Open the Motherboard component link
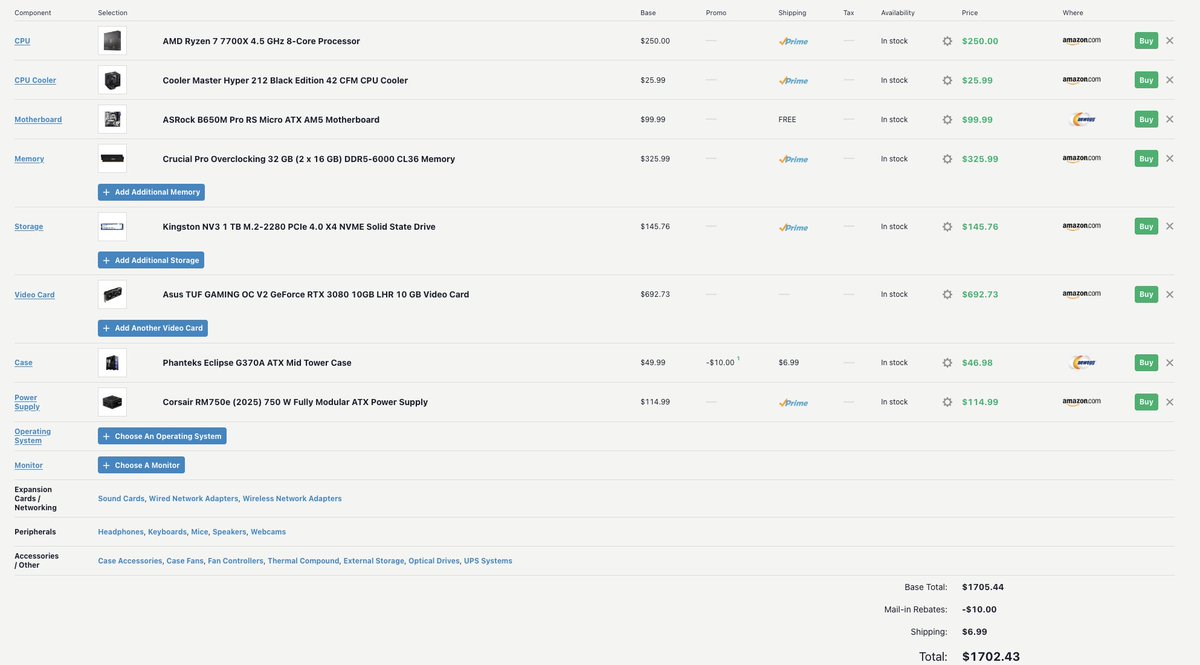The width and height of the screenshot is (1200, 665). pos(38,119)
